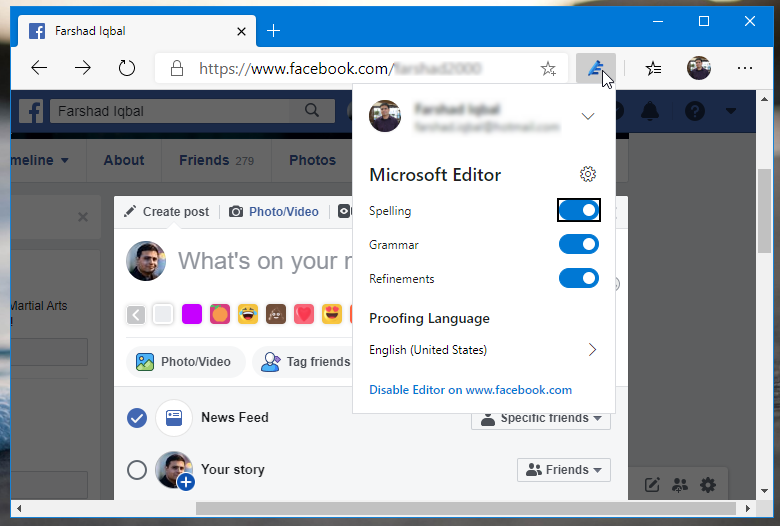Open the English (United States) proofing language
The width and height of the screenshot is (780, 526).
point(484,350)
